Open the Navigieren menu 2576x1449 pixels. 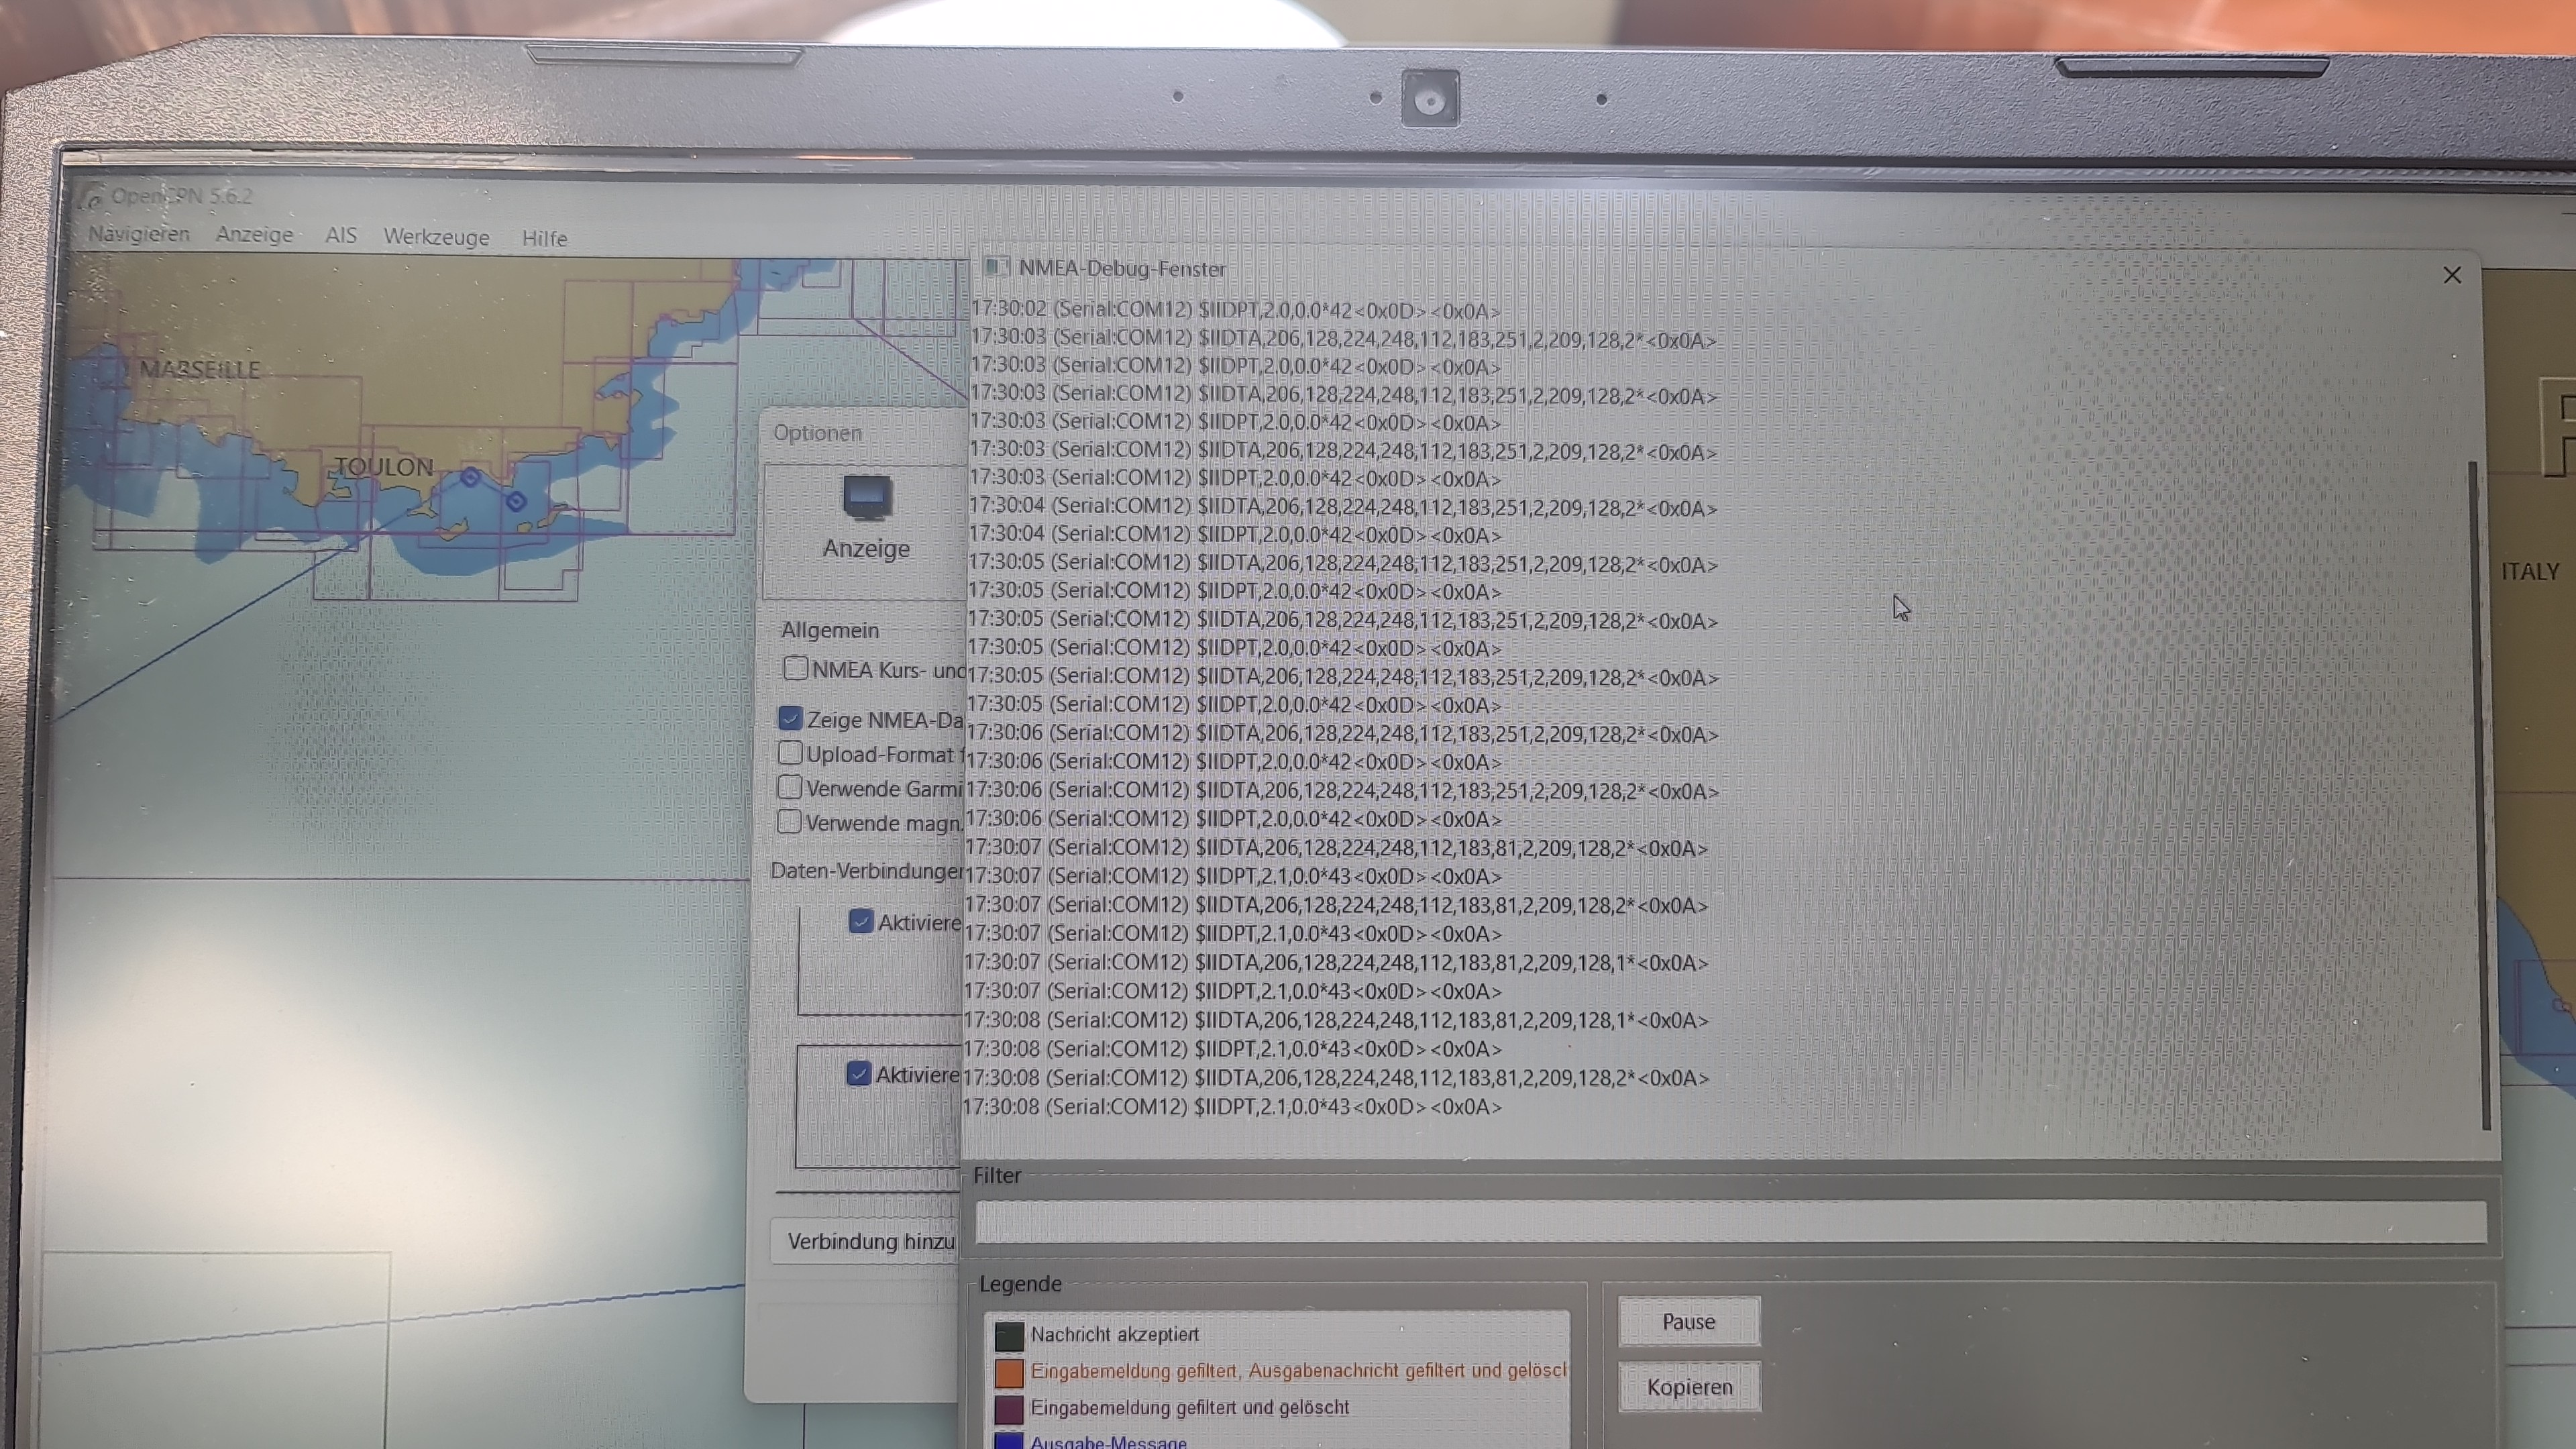point(138,233)
